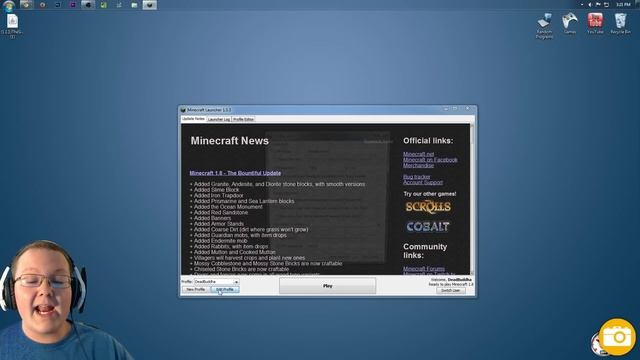This screenshot has height=360, width=640.
Task: Open the Minecraft 1.8 Bountiful Update link
Action: click(235, 173)
